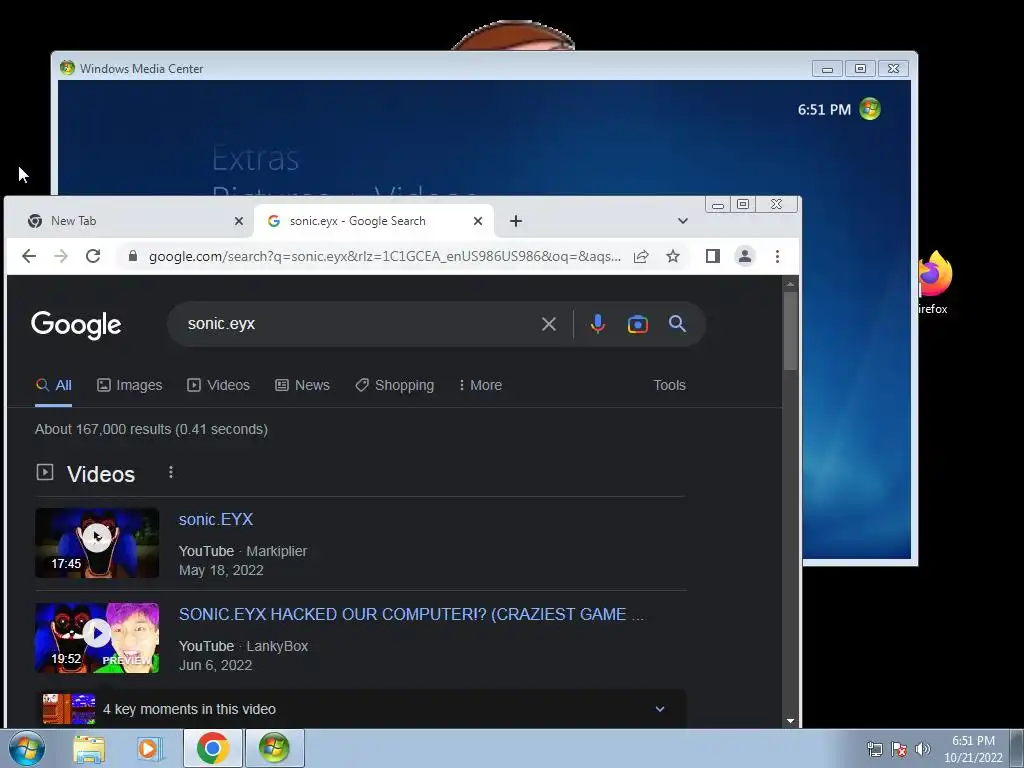Screen dimensions: 1024x768
Task: Open Firefox desktop shortcut
Action: tap(935, 283)
